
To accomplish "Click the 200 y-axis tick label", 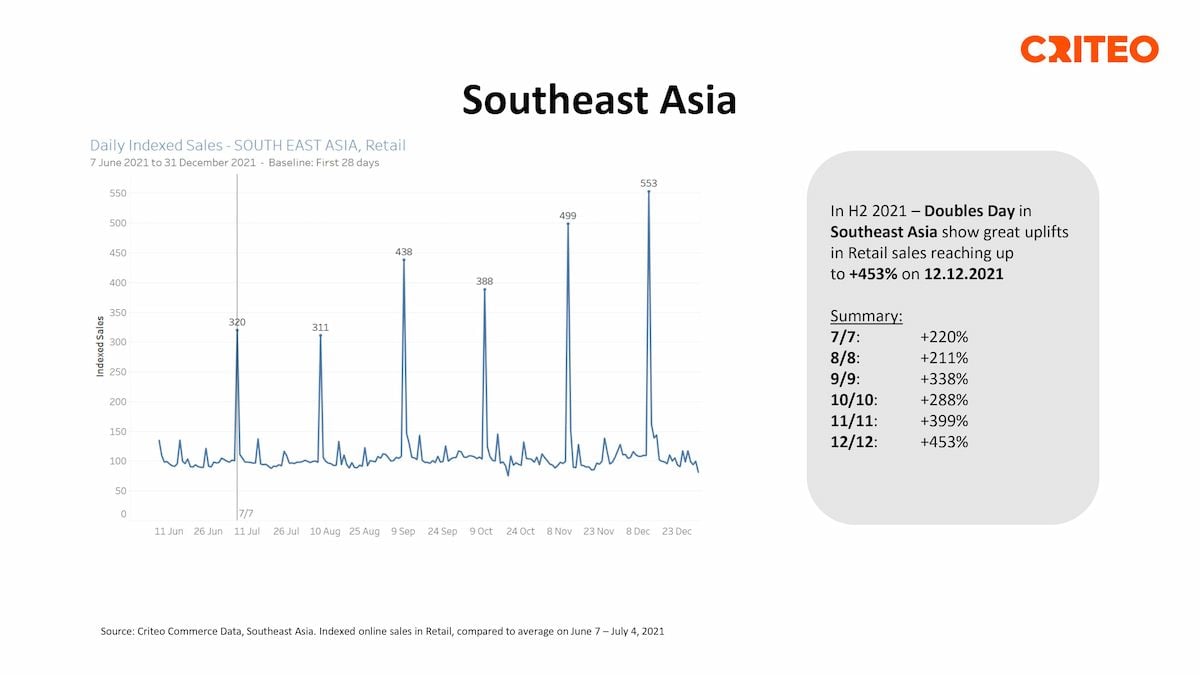I will pos(117,402).
